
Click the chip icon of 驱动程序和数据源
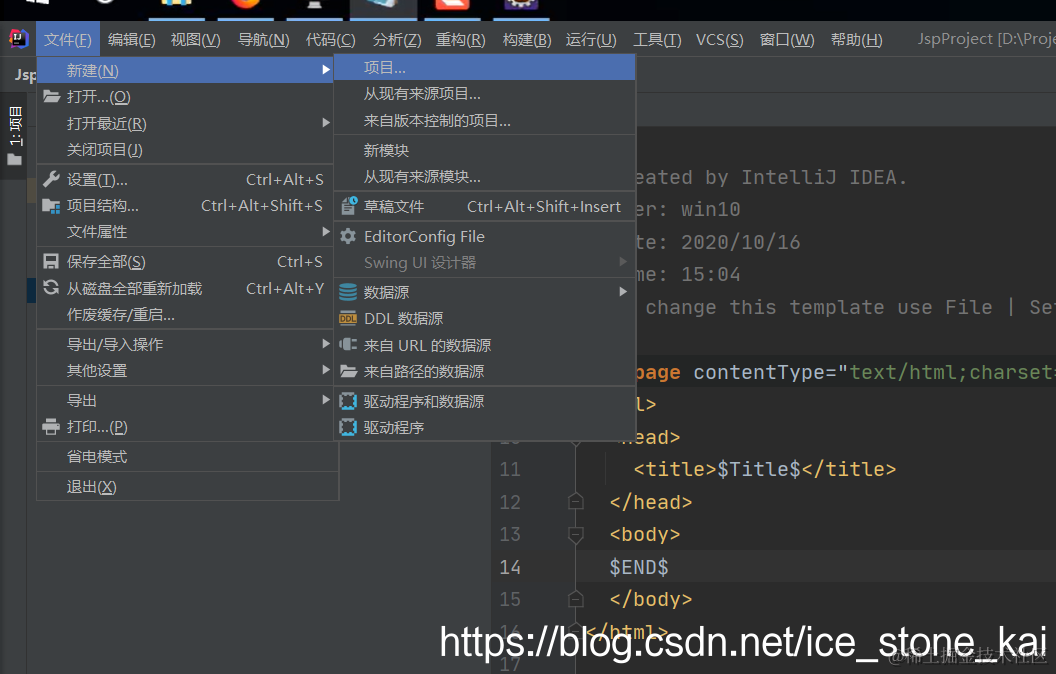348,401
